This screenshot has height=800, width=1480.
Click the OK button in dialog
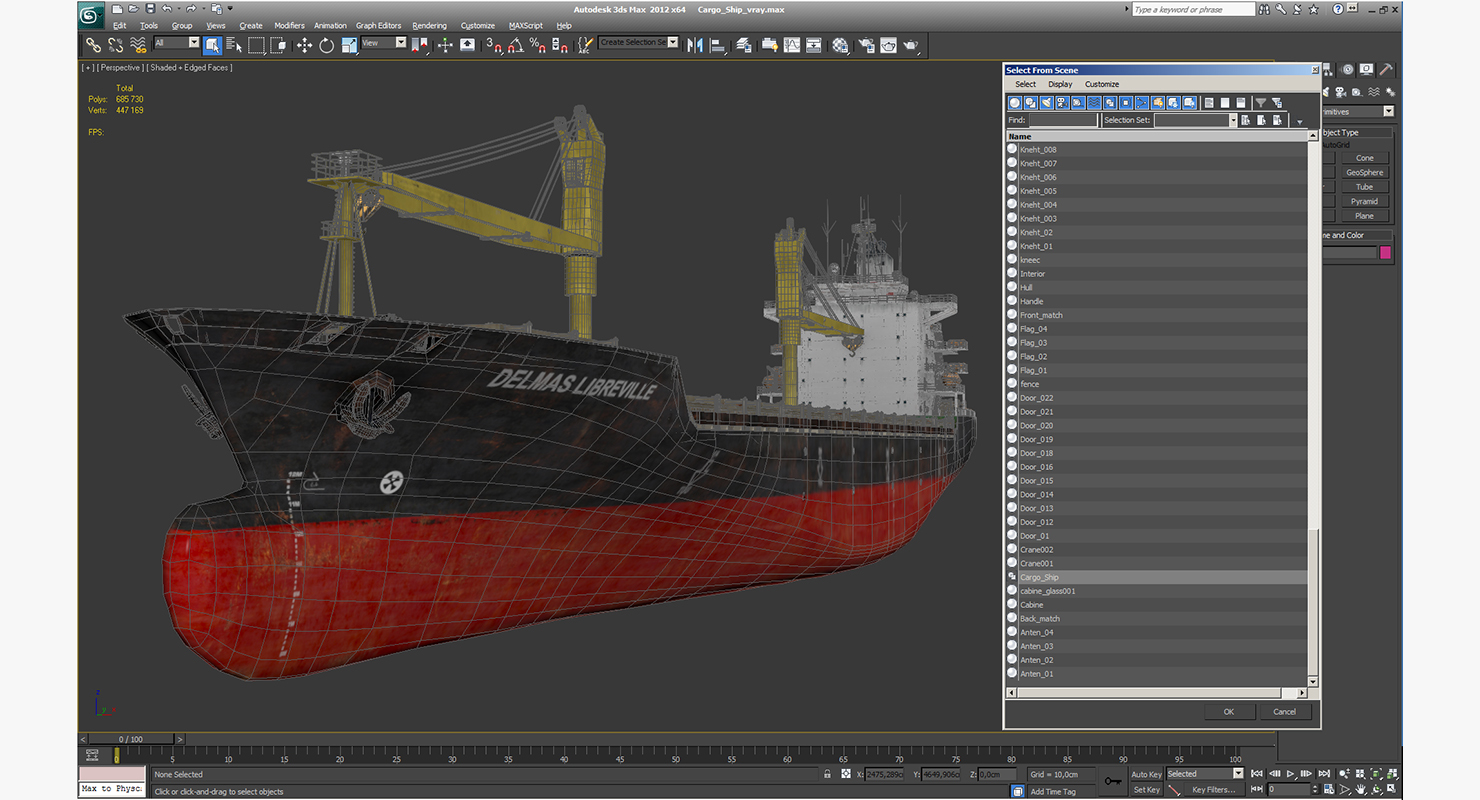click(x=1228, y=712)
